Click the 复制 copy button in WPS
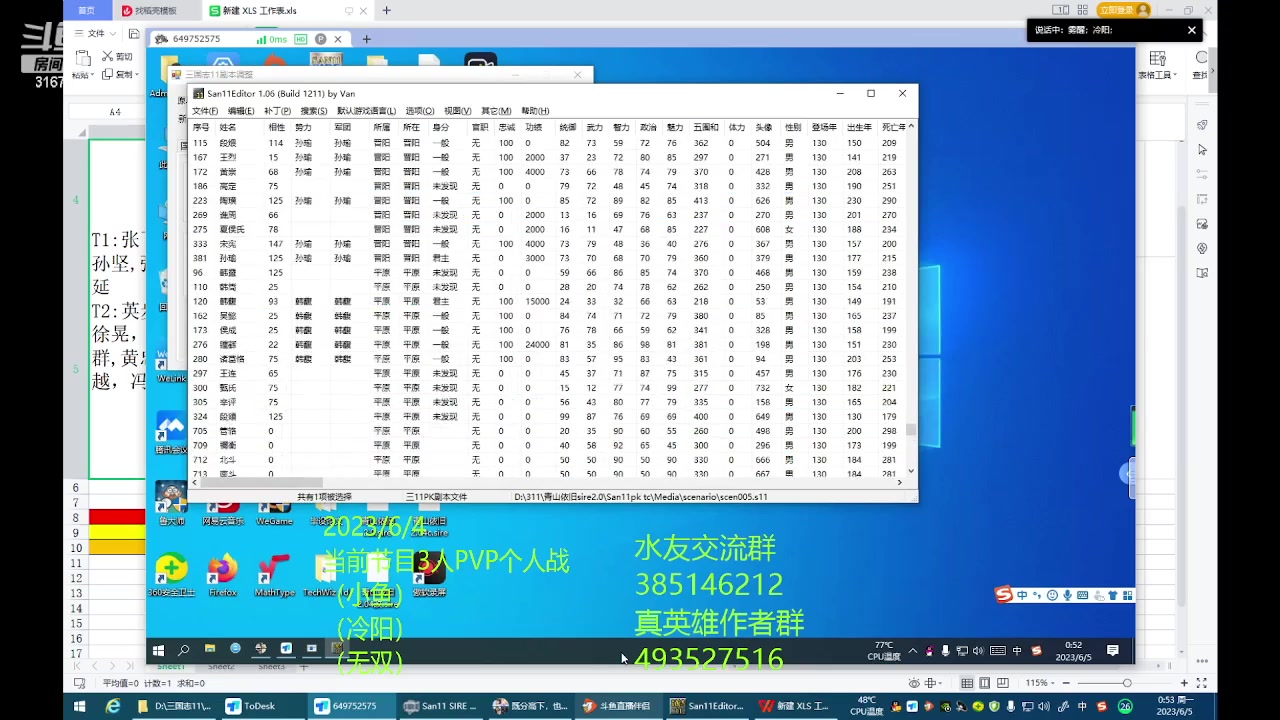This screenshot has width=1280, height=720. (x=120, y=74)
